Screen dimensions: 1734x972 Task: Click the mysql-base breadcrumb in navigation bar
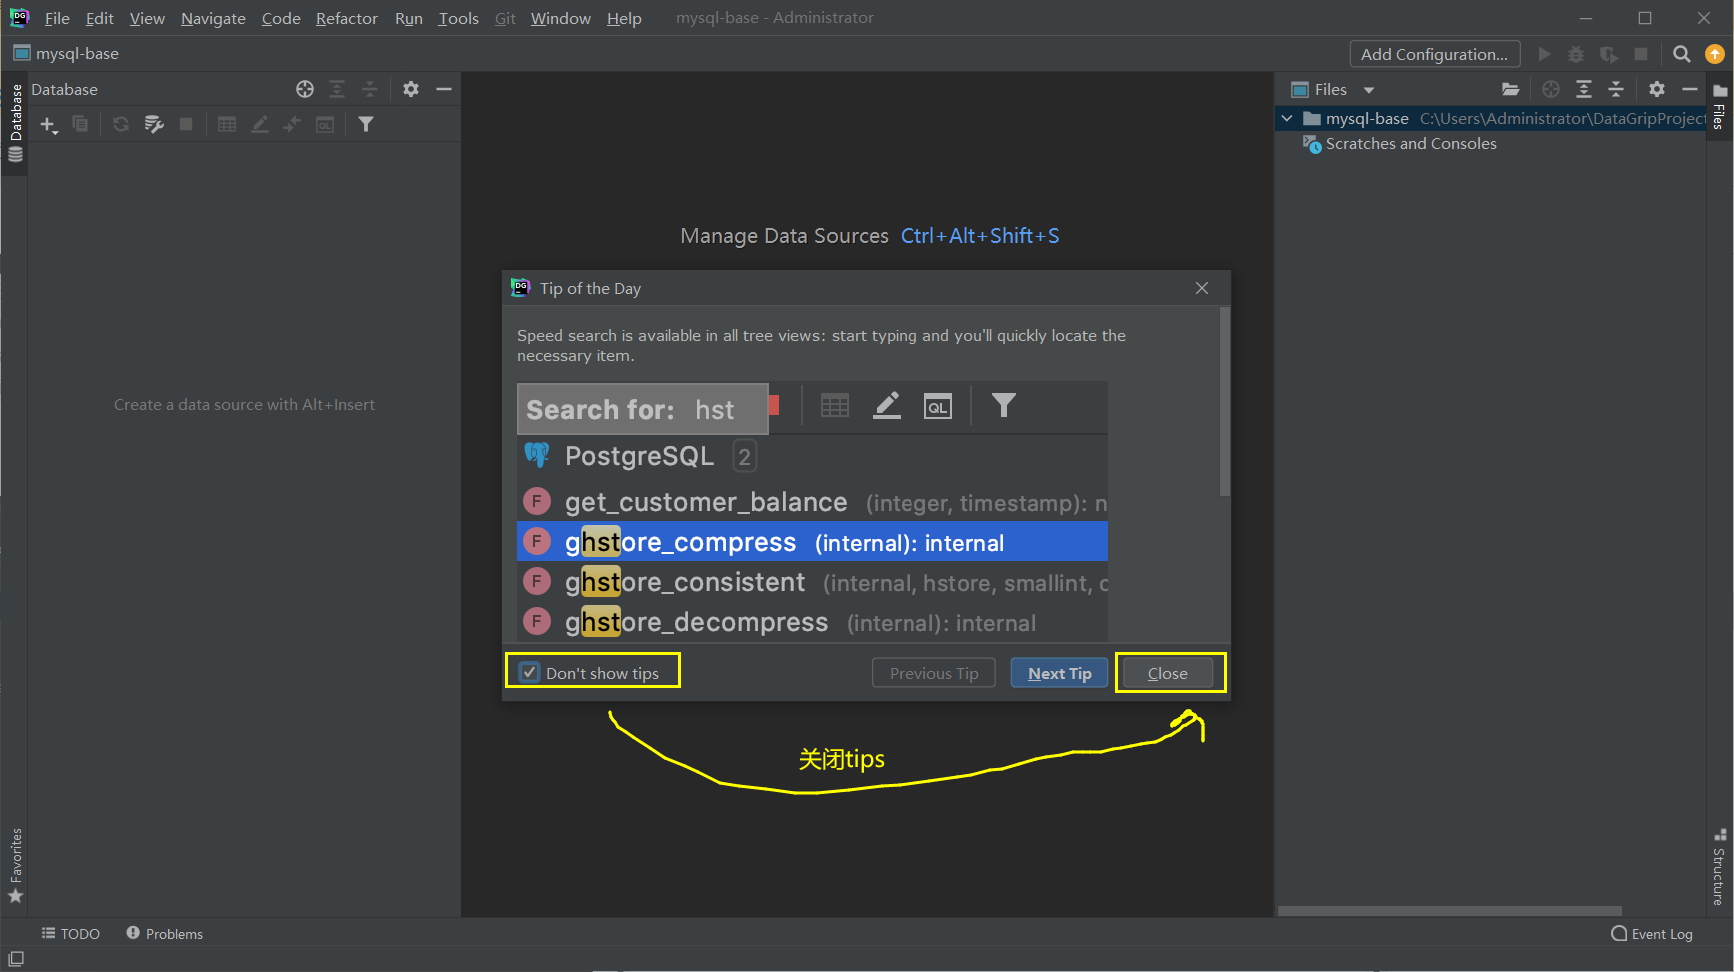coord(66,54)
